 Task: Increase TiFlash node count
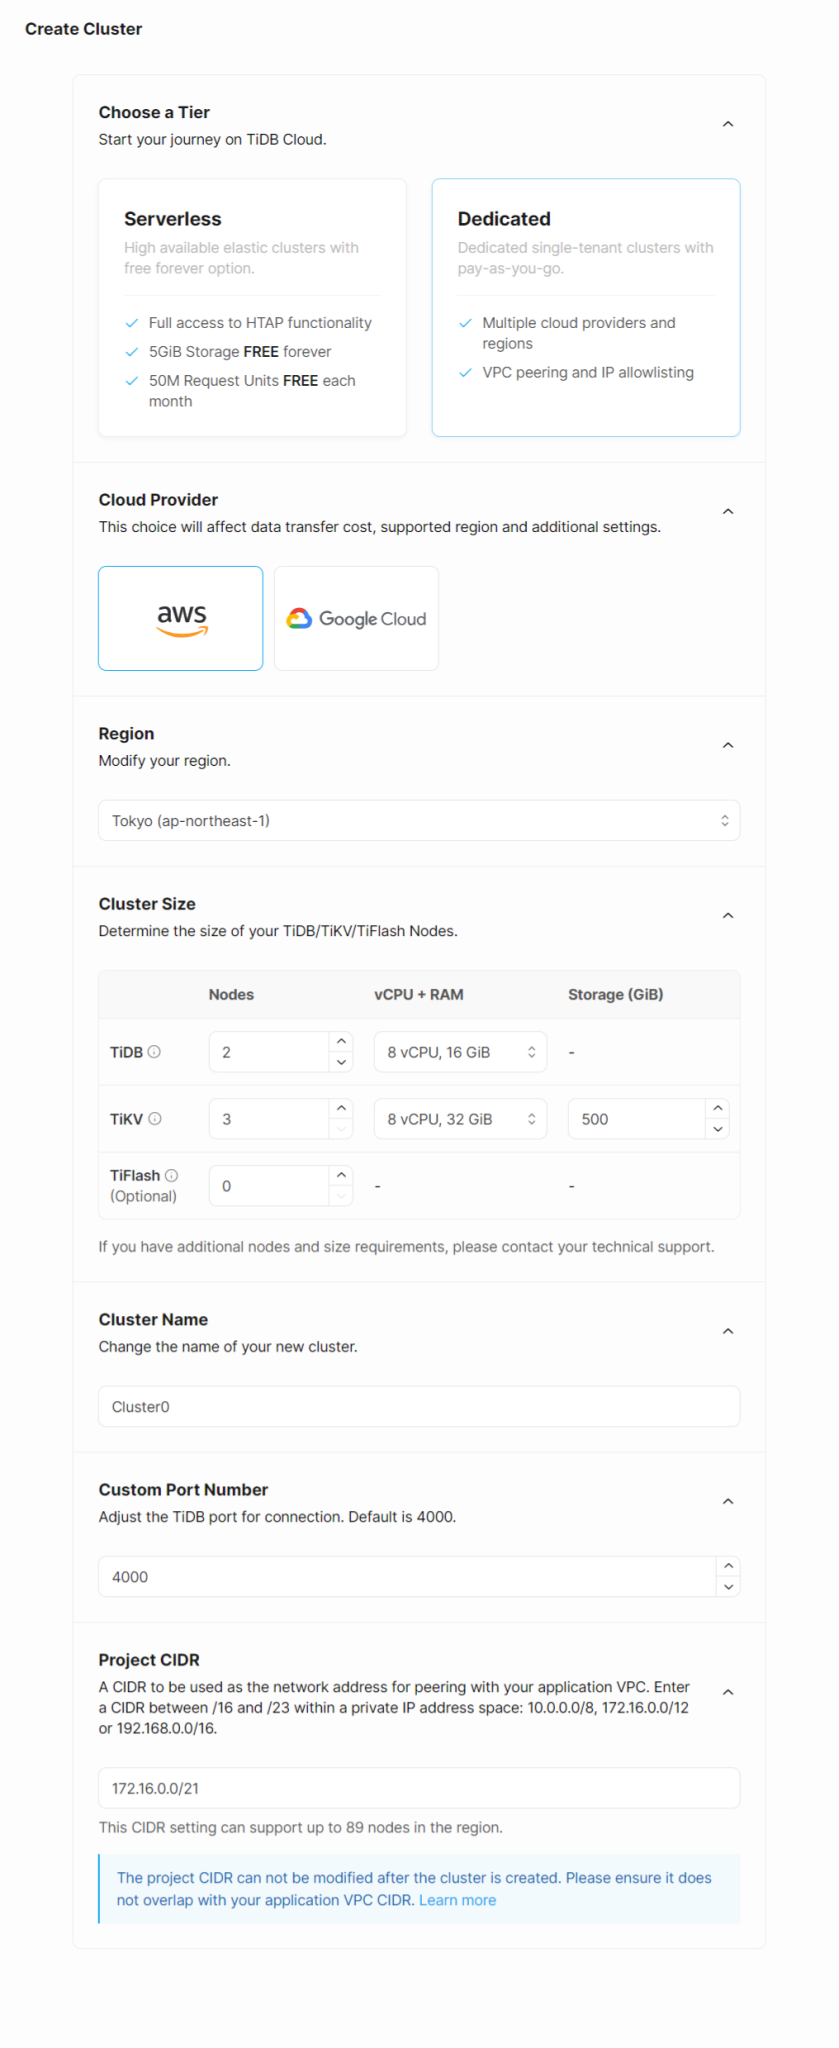click(341, 1175)
